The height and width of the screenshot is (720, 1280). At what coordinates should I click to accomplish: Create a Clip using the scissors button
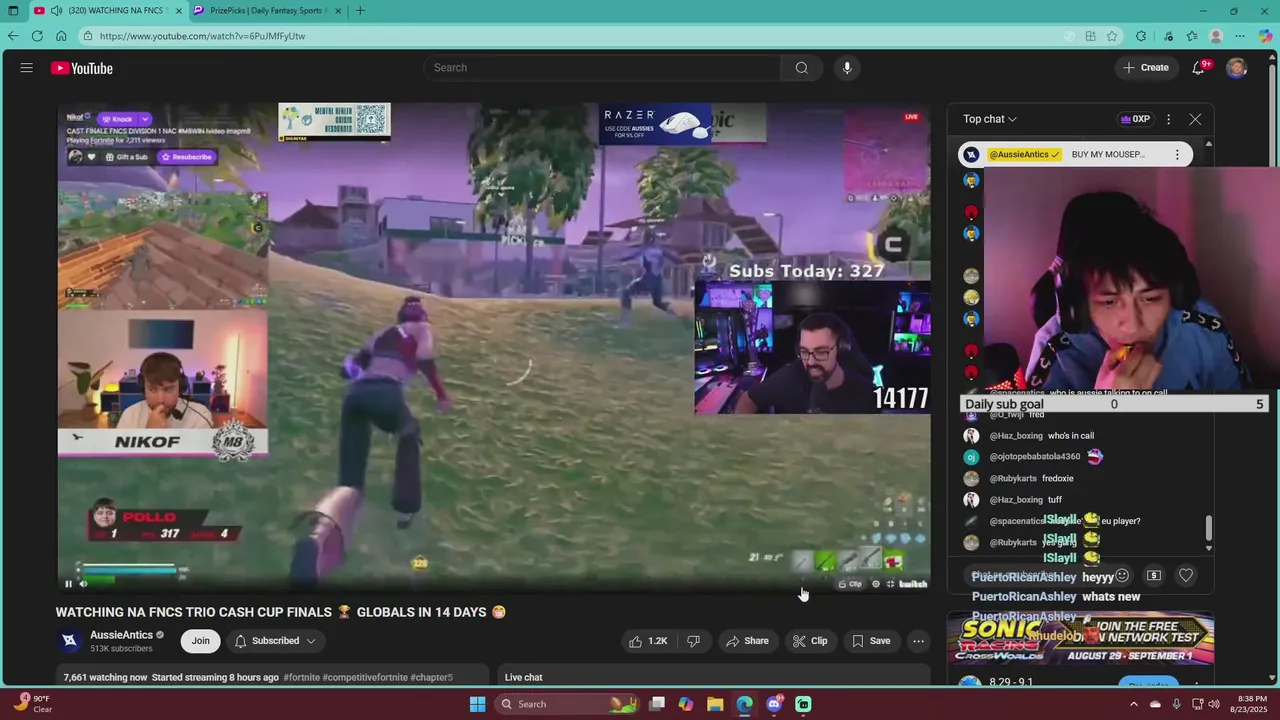[x=810, y=641]
